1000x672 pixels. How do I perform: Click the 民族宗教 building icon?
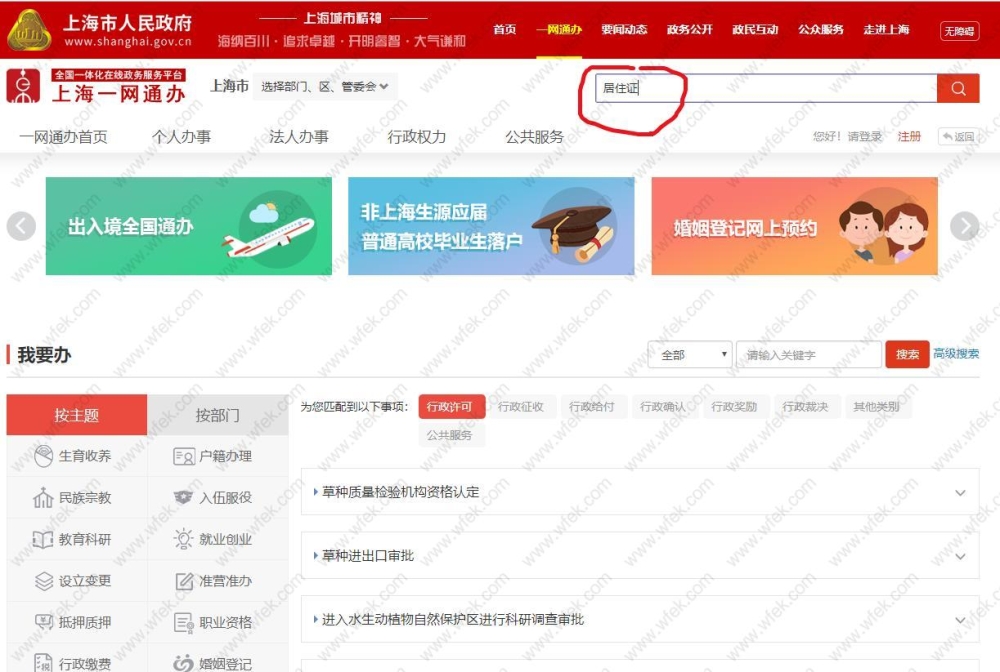pyautogui.click(x=43, y=497)
